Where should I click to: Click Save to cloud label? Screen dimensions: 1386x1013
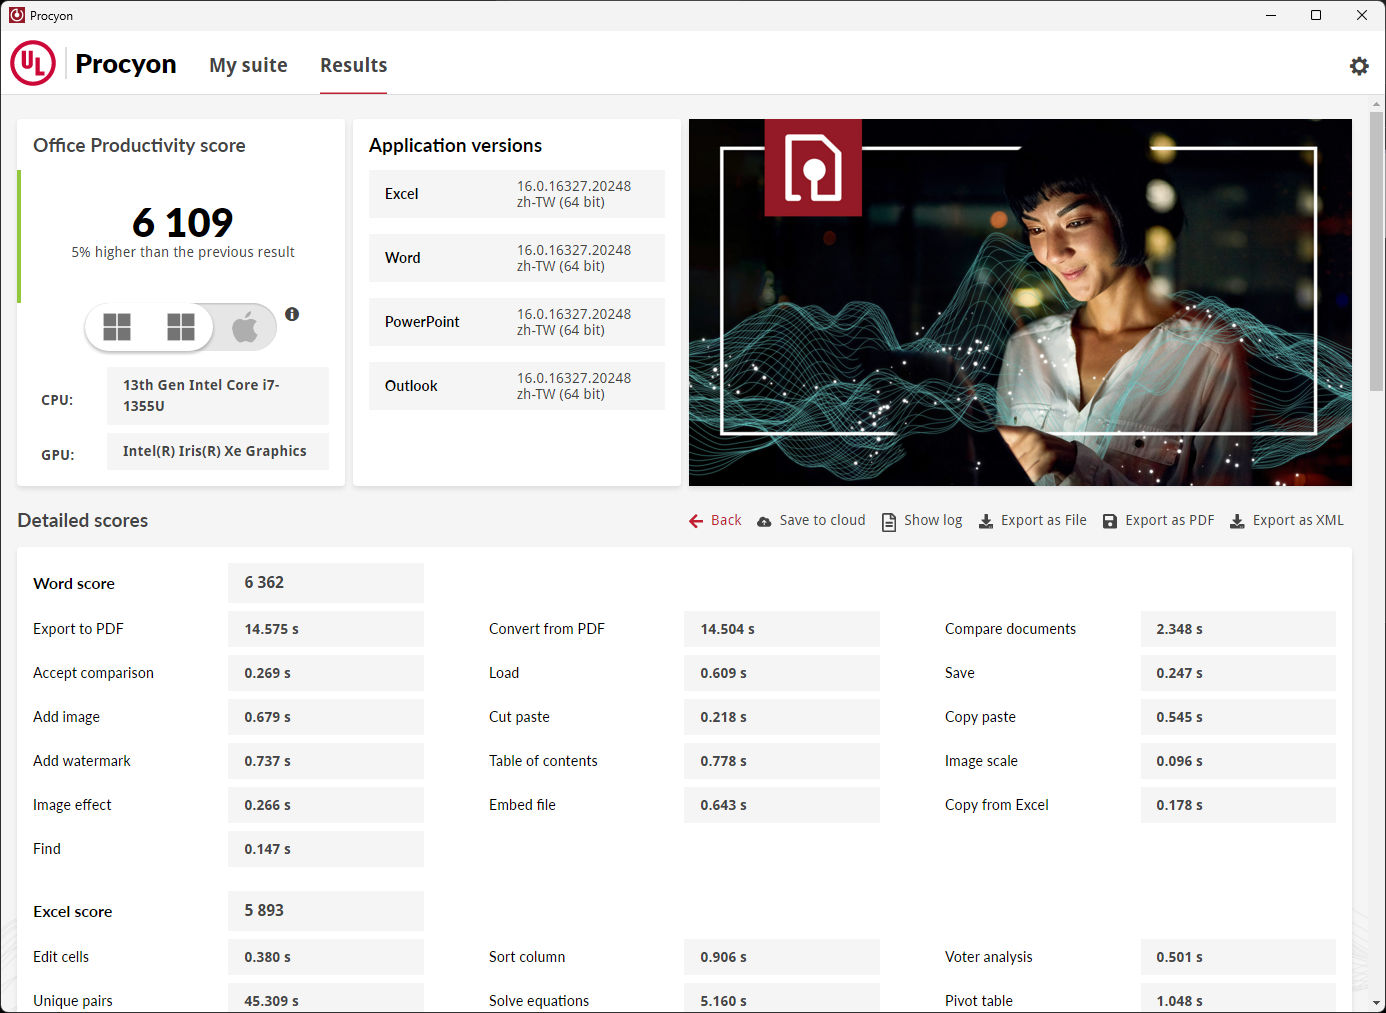(x=822, y=520)
